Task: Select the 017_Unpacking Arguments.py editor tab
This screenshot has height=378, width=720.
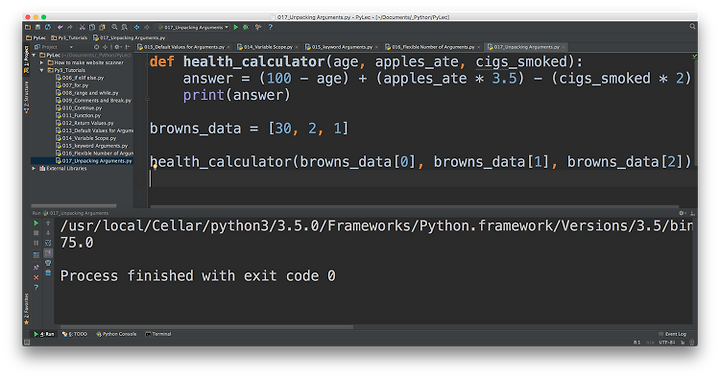Action: tap(526, 47)
